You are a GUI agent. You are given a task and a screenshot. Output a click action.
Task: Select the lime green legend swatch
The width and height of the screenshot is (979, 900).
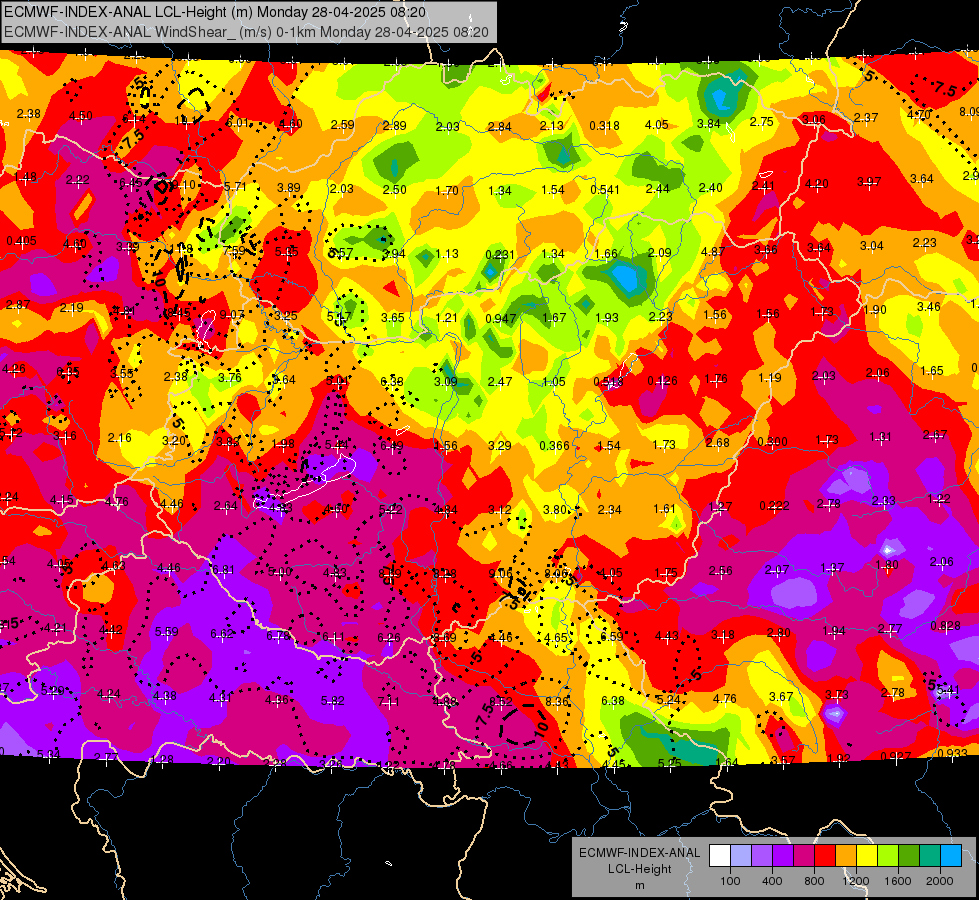(x=888, y=855)
